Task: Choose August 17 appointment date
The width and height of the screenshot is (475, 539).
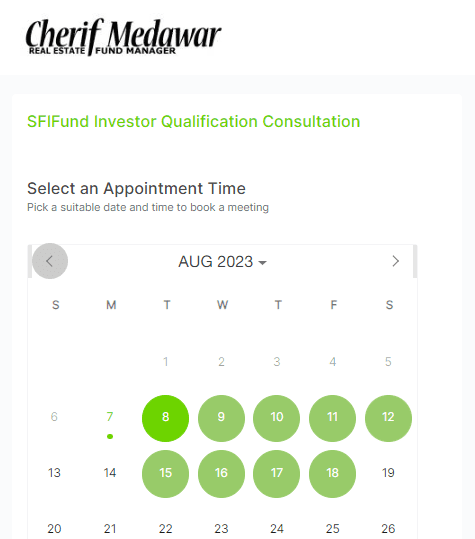Action: point(277,474)
